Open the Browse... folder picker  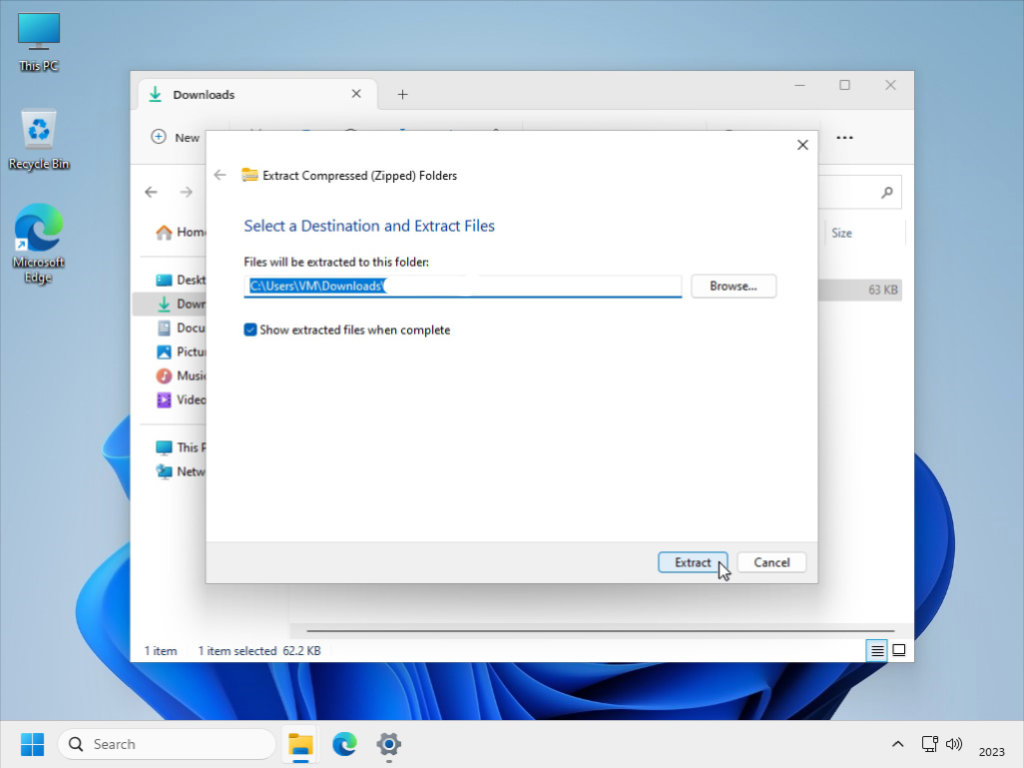(733, 286)
